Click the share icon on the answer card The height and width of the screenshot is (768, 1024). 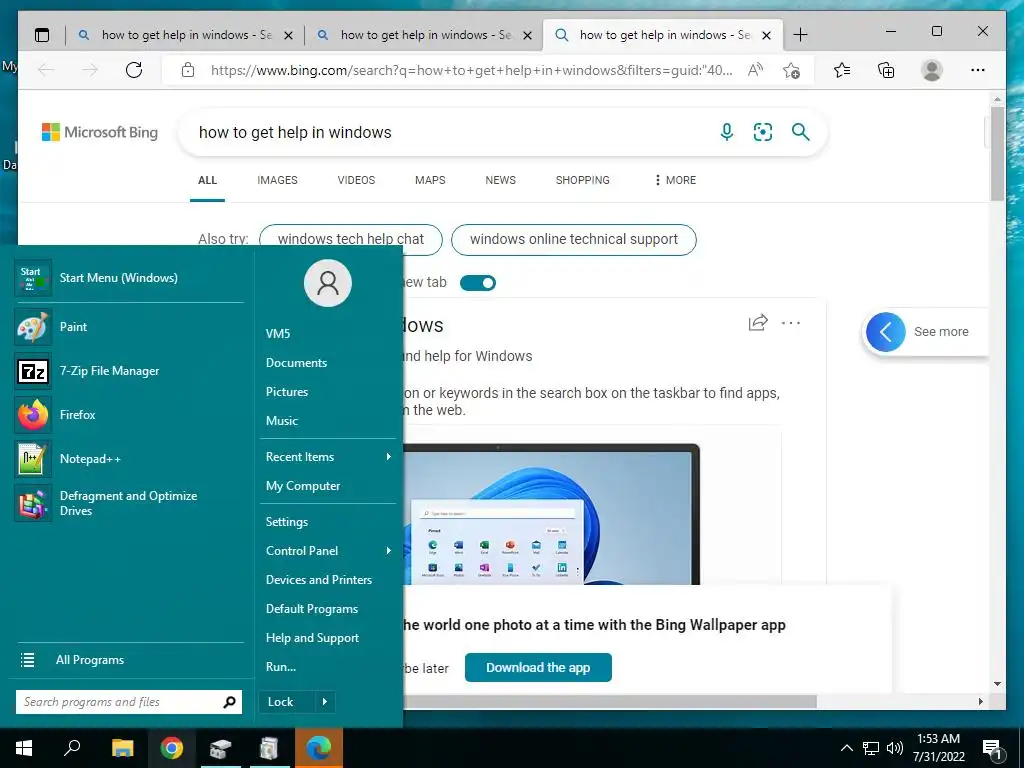pos(758,323)
